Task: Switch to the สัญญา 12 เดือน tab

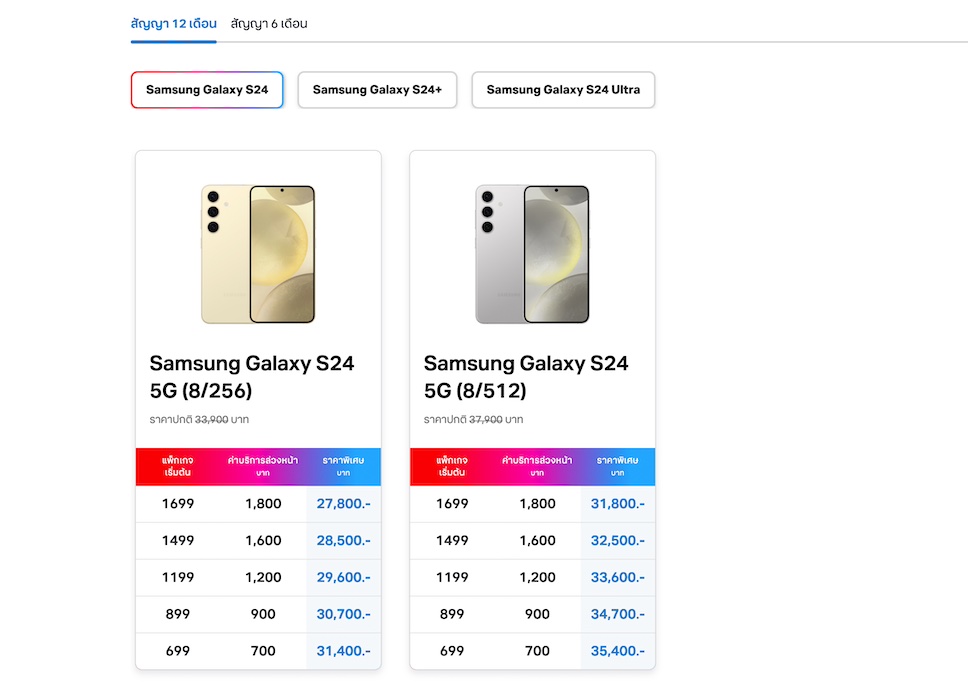Action: pyautogui.click(x=173, y=23)
